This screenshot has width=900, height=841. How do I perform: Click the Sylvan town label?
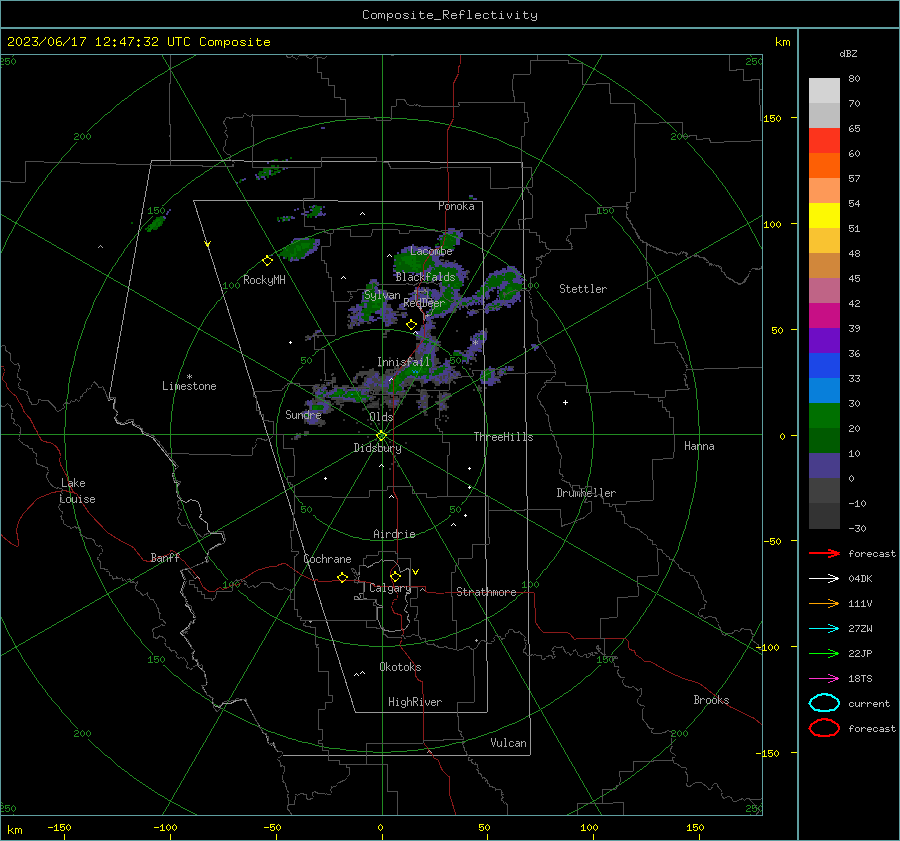(x=382, y=295)
